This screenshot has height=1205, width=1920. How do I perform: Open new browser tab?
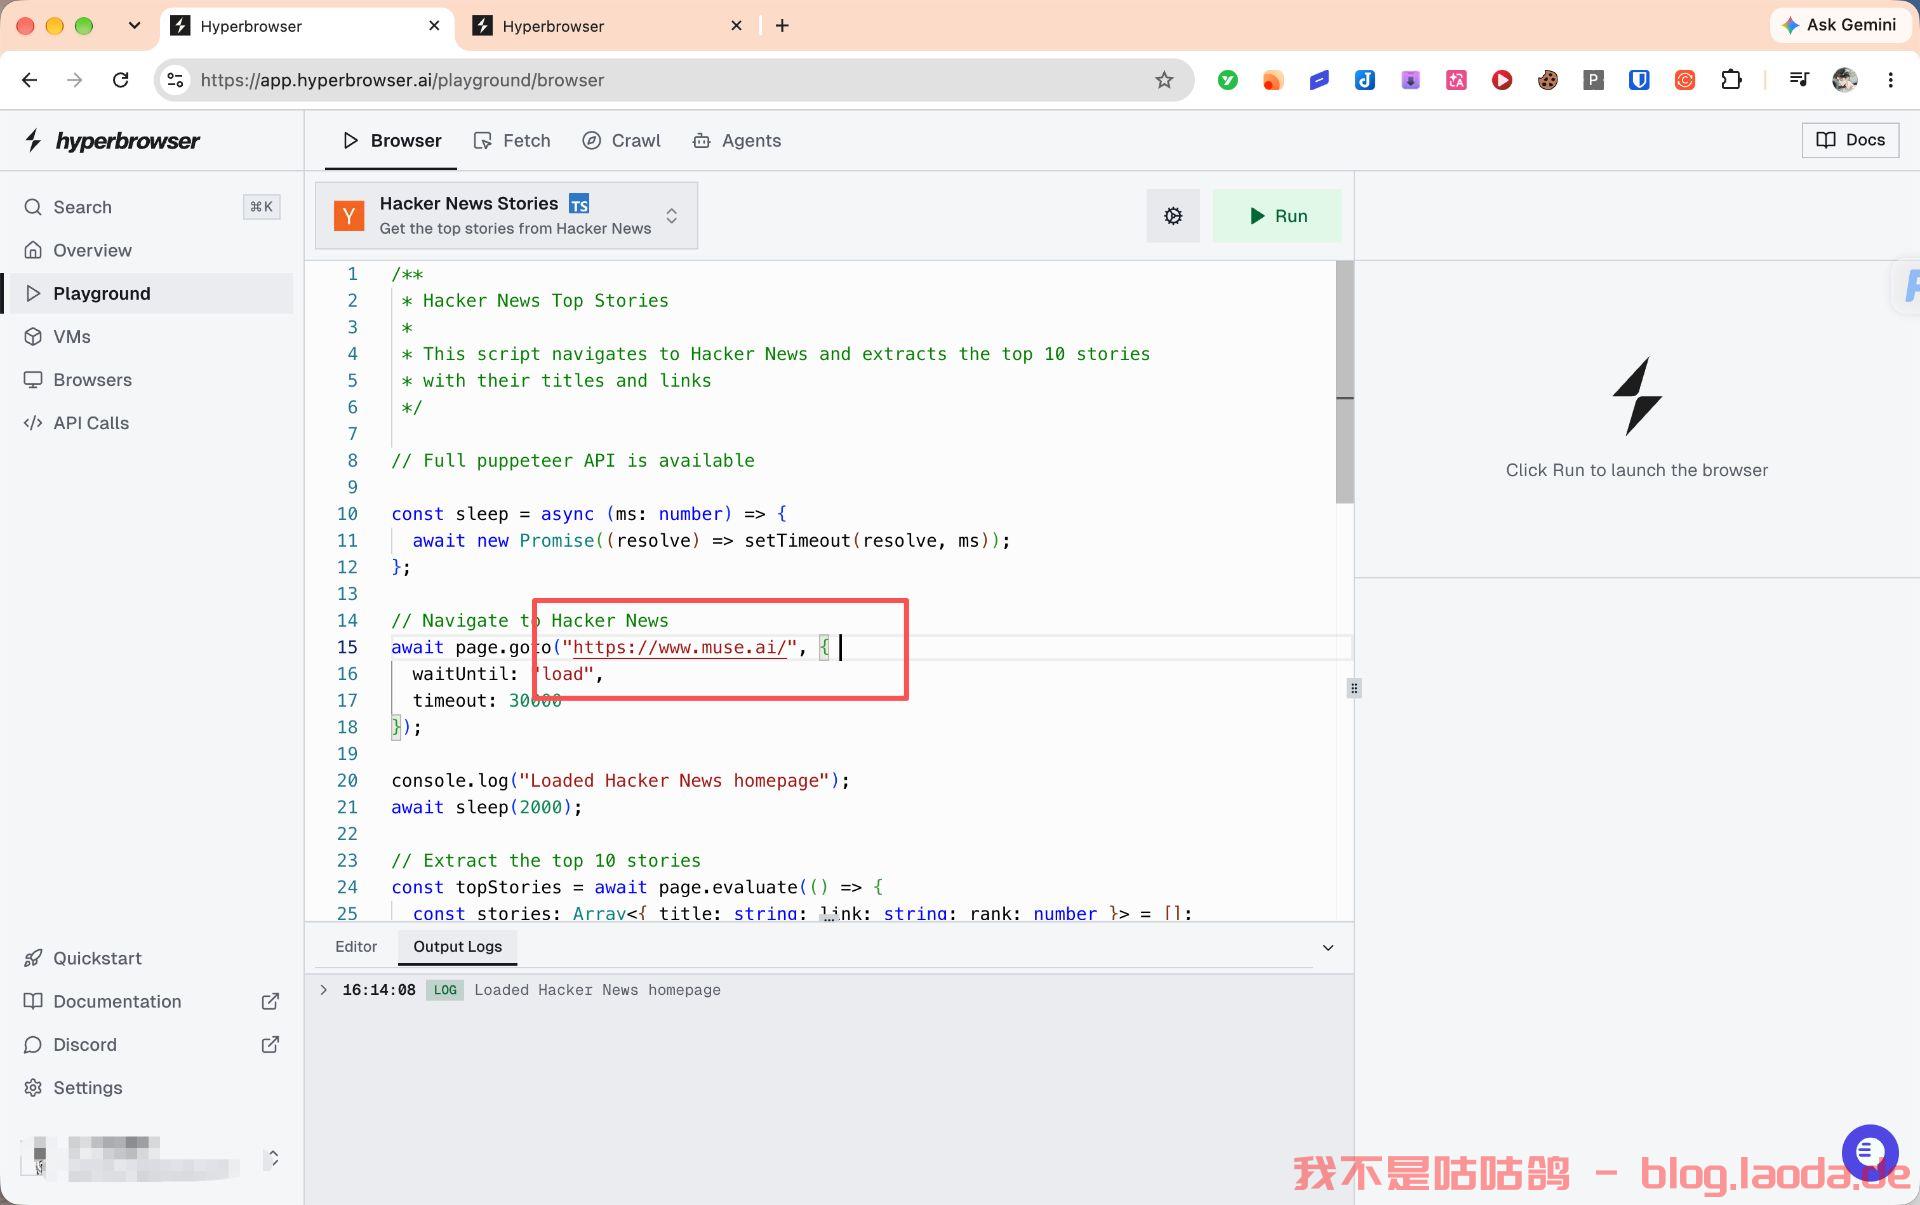pyautogui.click(x=782, y=26)
